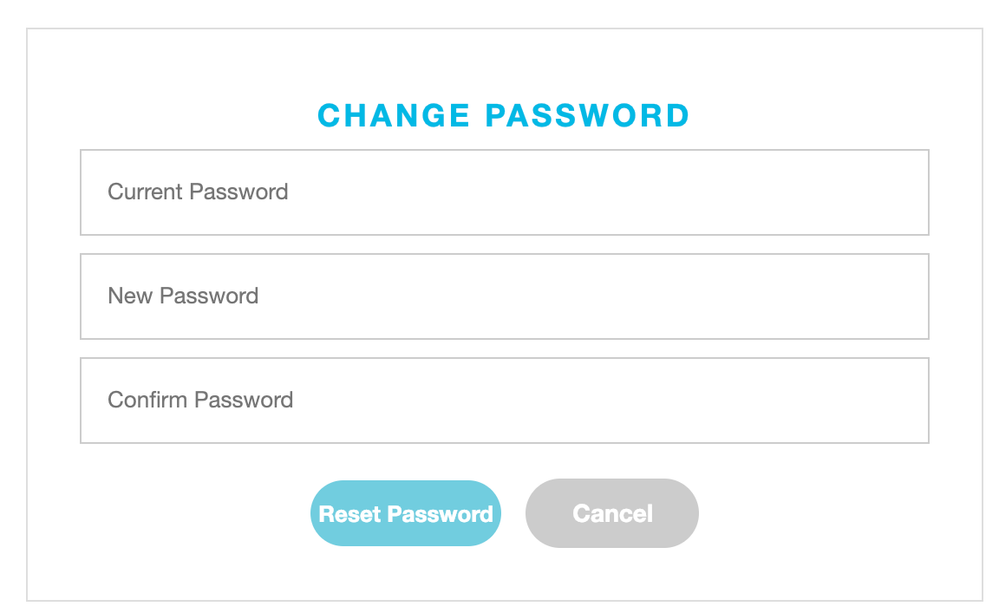Click the "New Password" placeholder text
Image resolution: width=999 pixels, height=612 pixels.
tap(183, 296)
